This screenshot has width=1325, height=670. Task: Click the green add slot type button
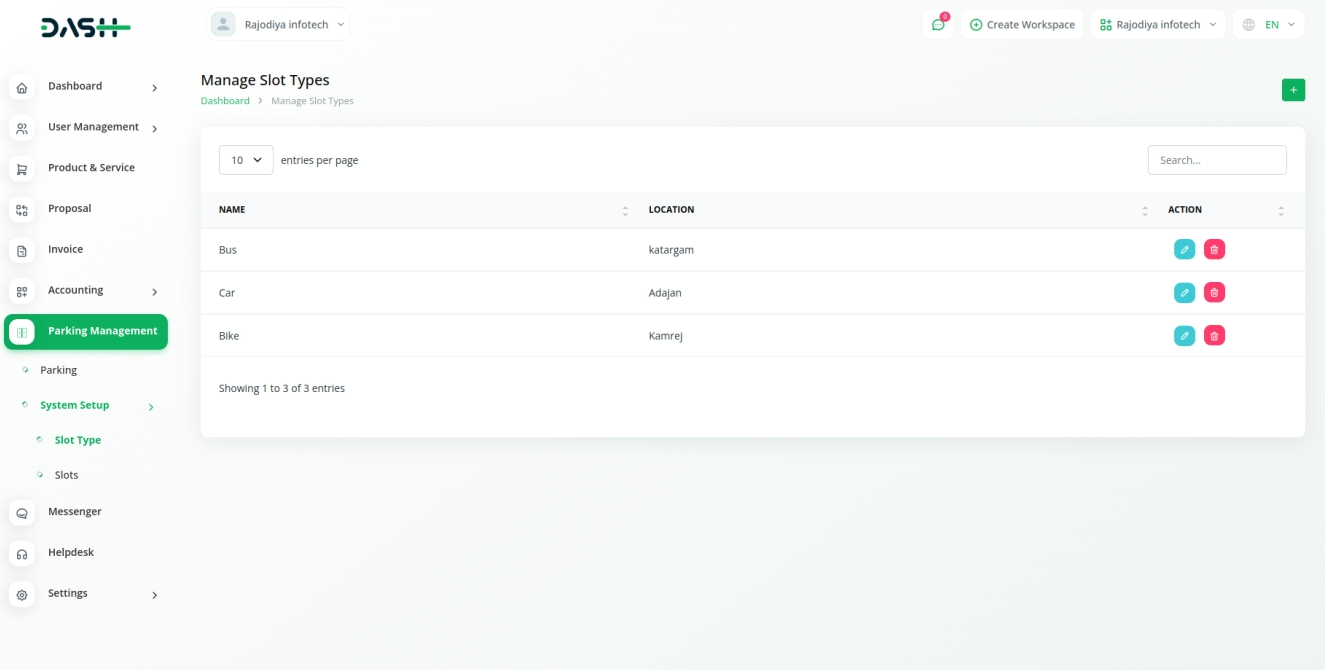click(1293, 90)
